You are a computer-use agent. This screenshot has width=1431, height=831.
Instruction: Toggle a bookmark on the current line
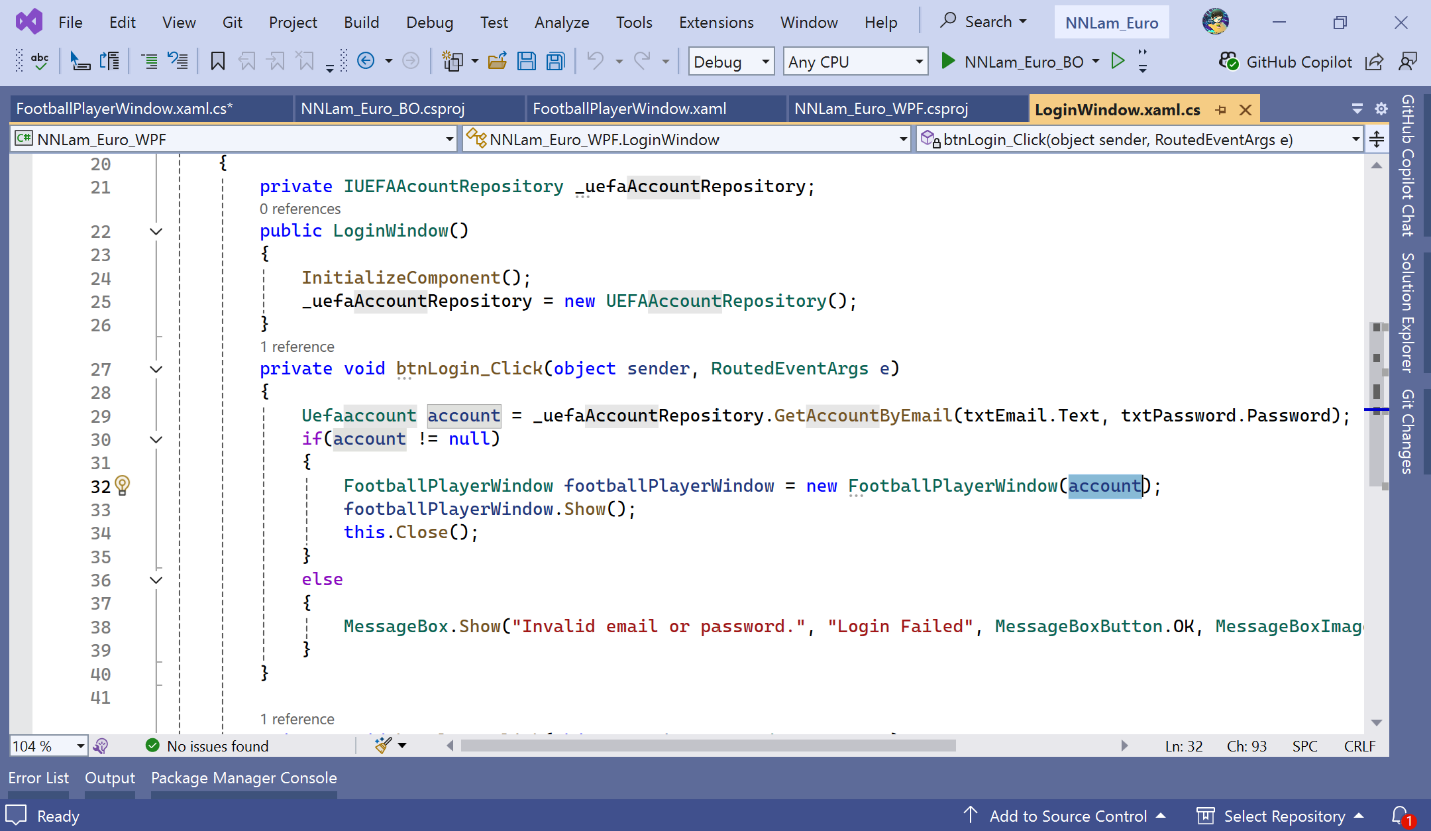pyautogui.click(x=218, y=61)
